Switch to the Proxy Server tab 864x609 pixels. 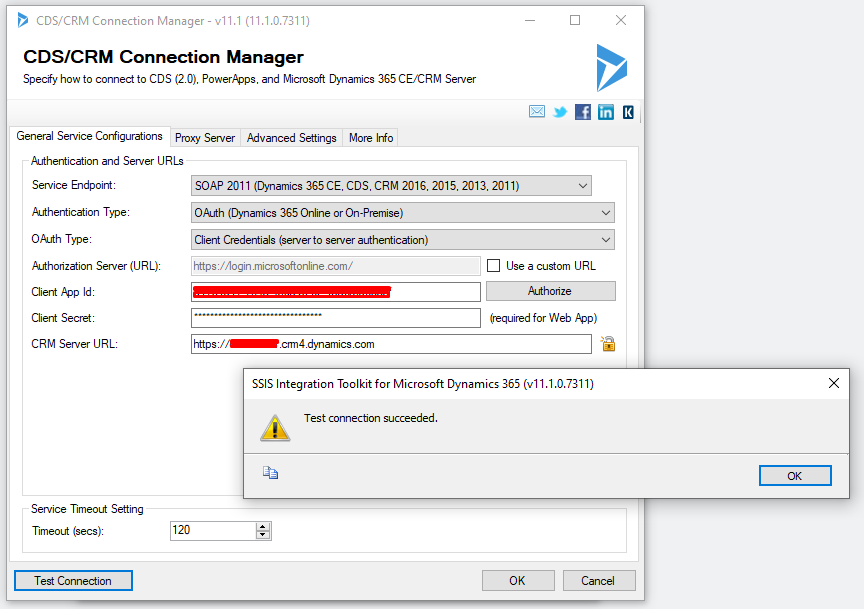pyautogui.click(x=205, y=138)
